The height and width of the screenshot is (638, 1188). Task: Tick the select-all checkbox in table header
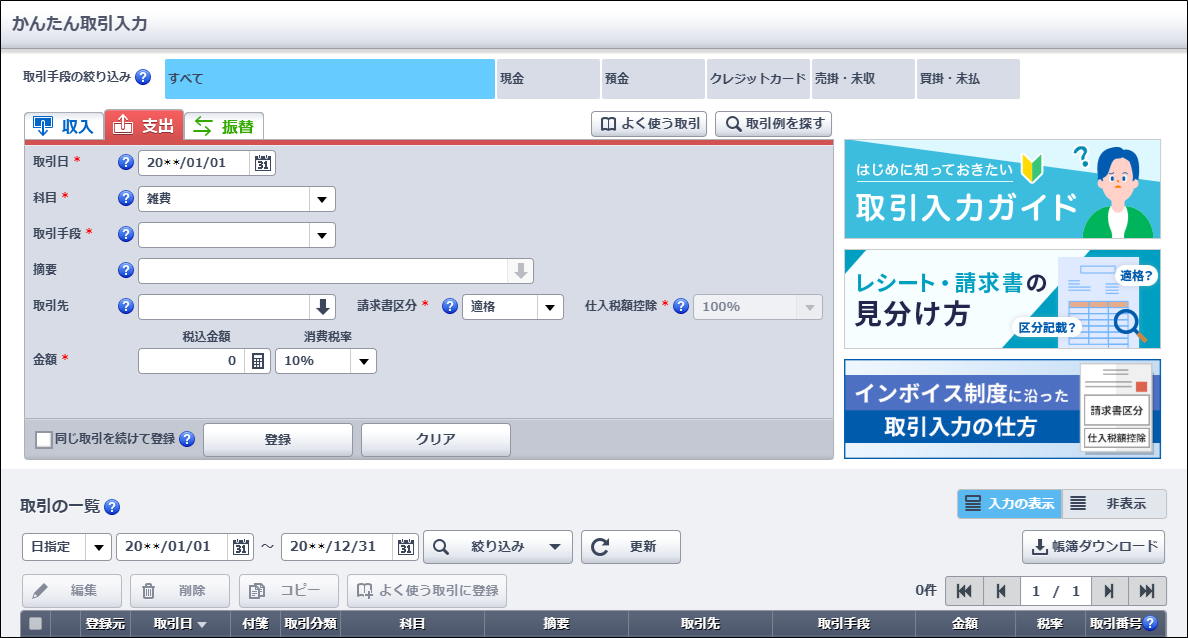click(36, 624)
